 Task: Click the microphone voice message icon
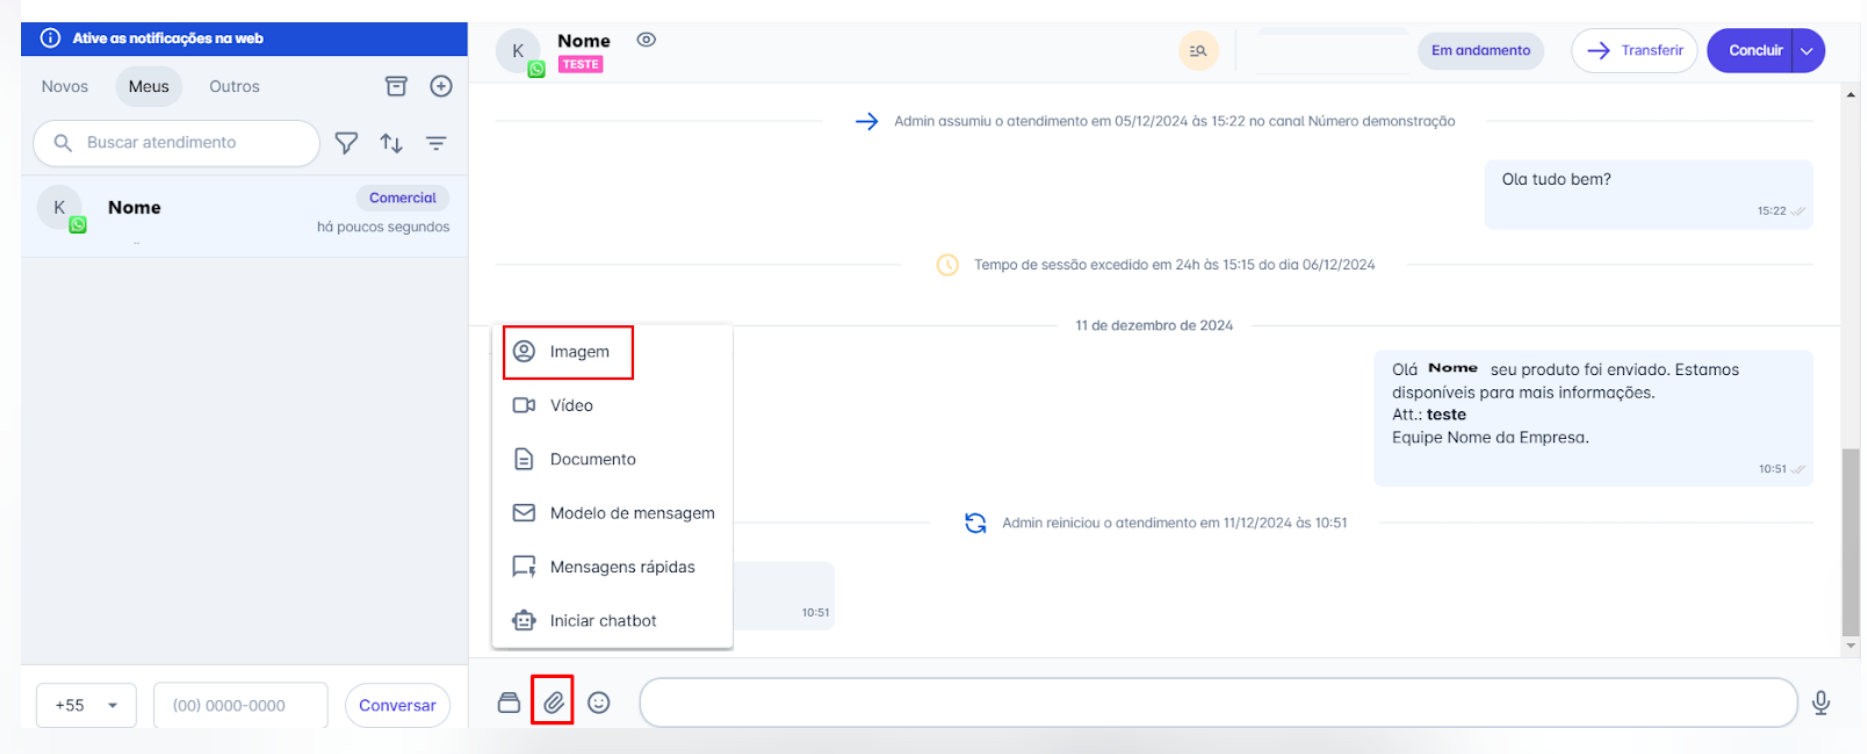coord(1820,703)
